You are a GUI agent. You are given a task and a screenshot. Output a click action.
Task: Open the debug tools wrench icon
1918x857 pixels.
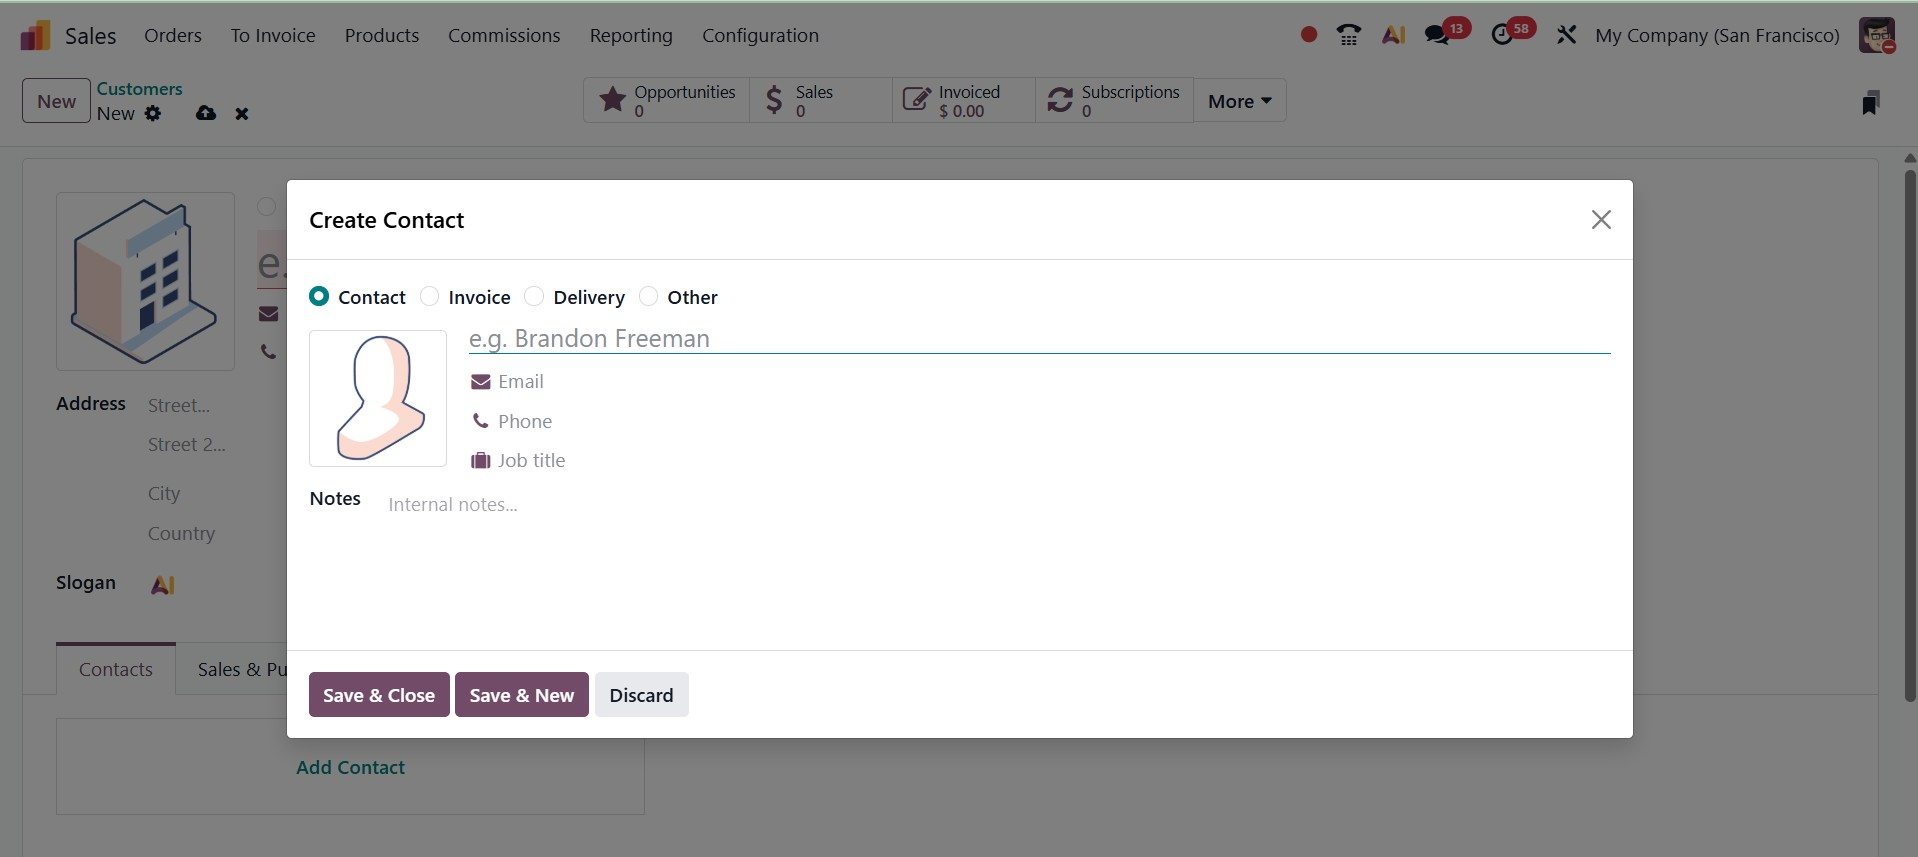(x=1566, y=35)
